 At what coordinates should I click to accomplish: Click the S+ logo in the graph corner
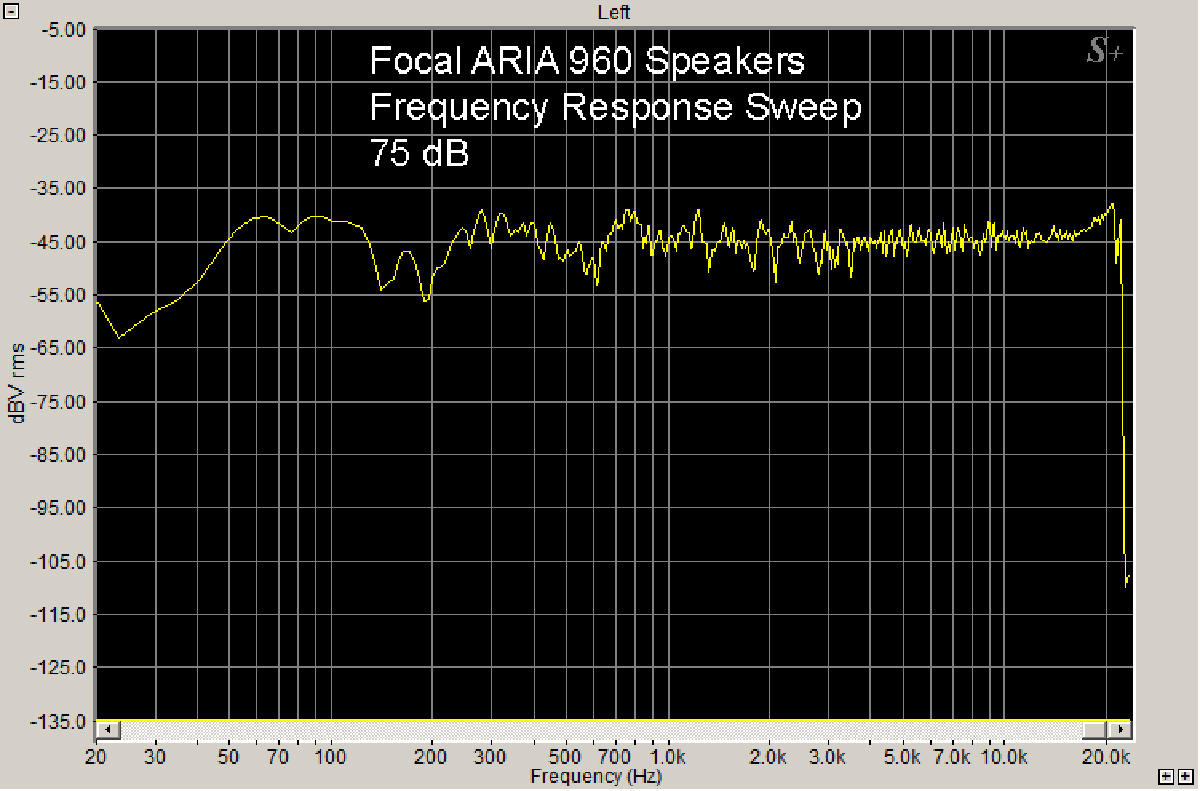1104,52
